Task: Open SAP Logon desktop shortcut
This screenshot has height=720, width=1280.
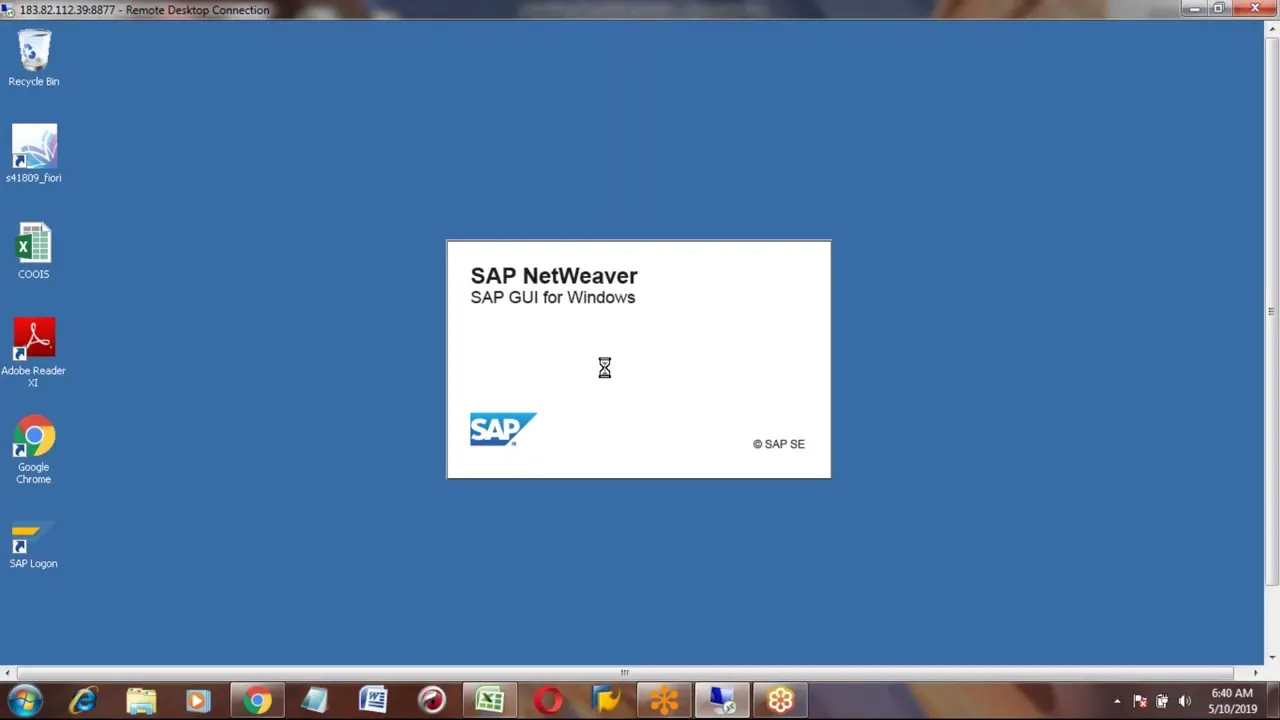Action: (34, 546)
